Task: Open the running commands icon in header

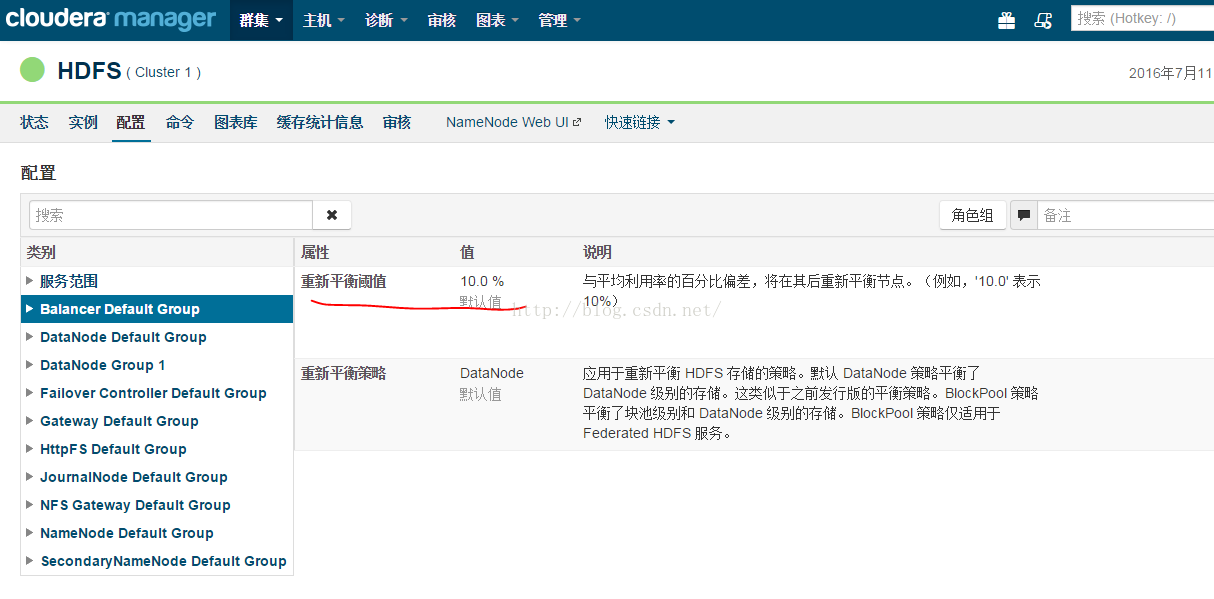Action: [1043, 20]
